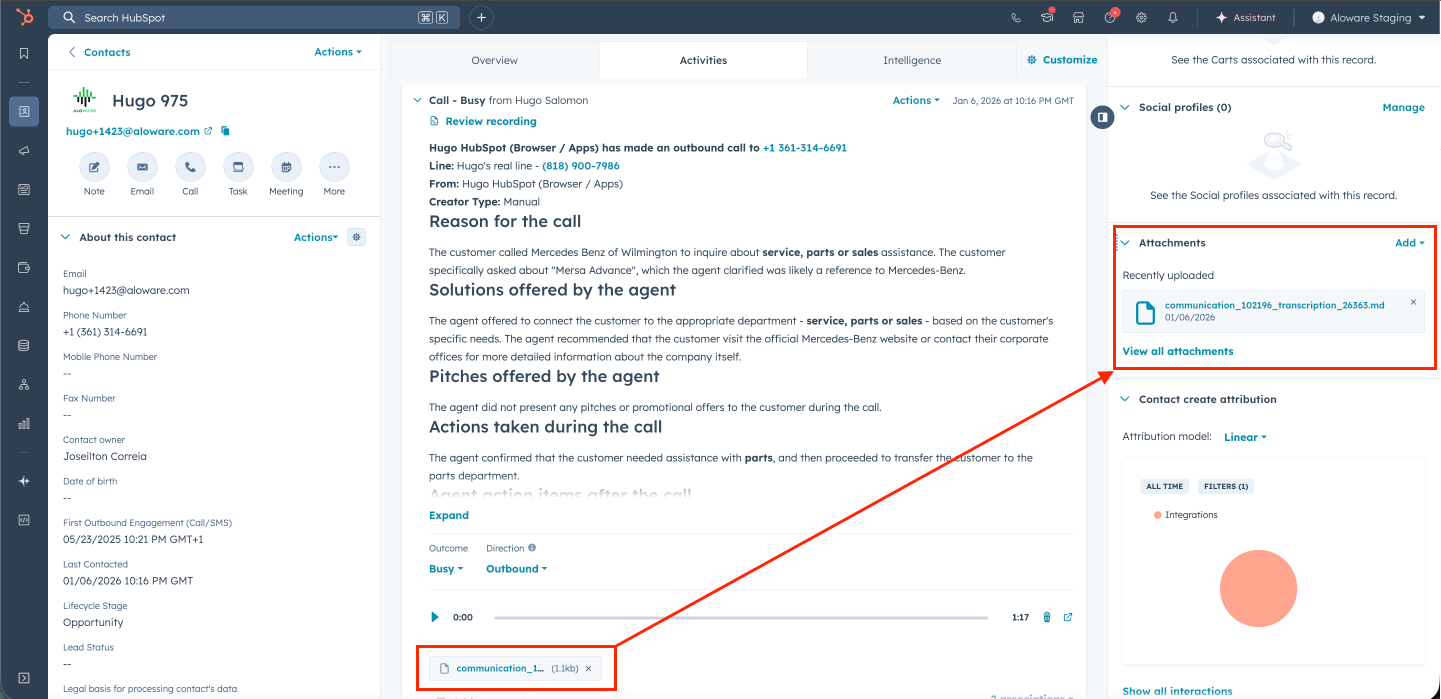Click the +1 361-314-6691 phone link

pyautogui.click(x=805, y=148)
